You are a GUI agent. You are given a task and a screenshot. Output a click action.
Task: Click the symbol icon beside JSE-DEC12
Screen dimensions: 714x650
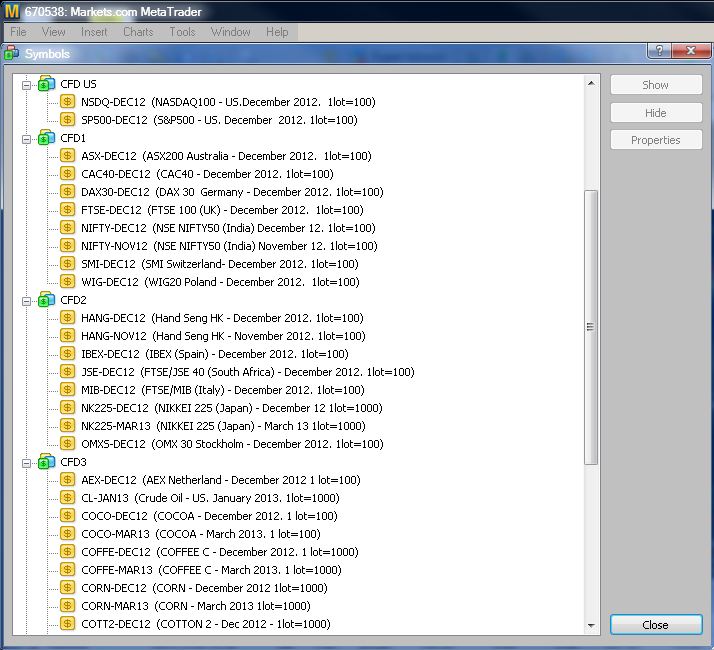[67, 372]
